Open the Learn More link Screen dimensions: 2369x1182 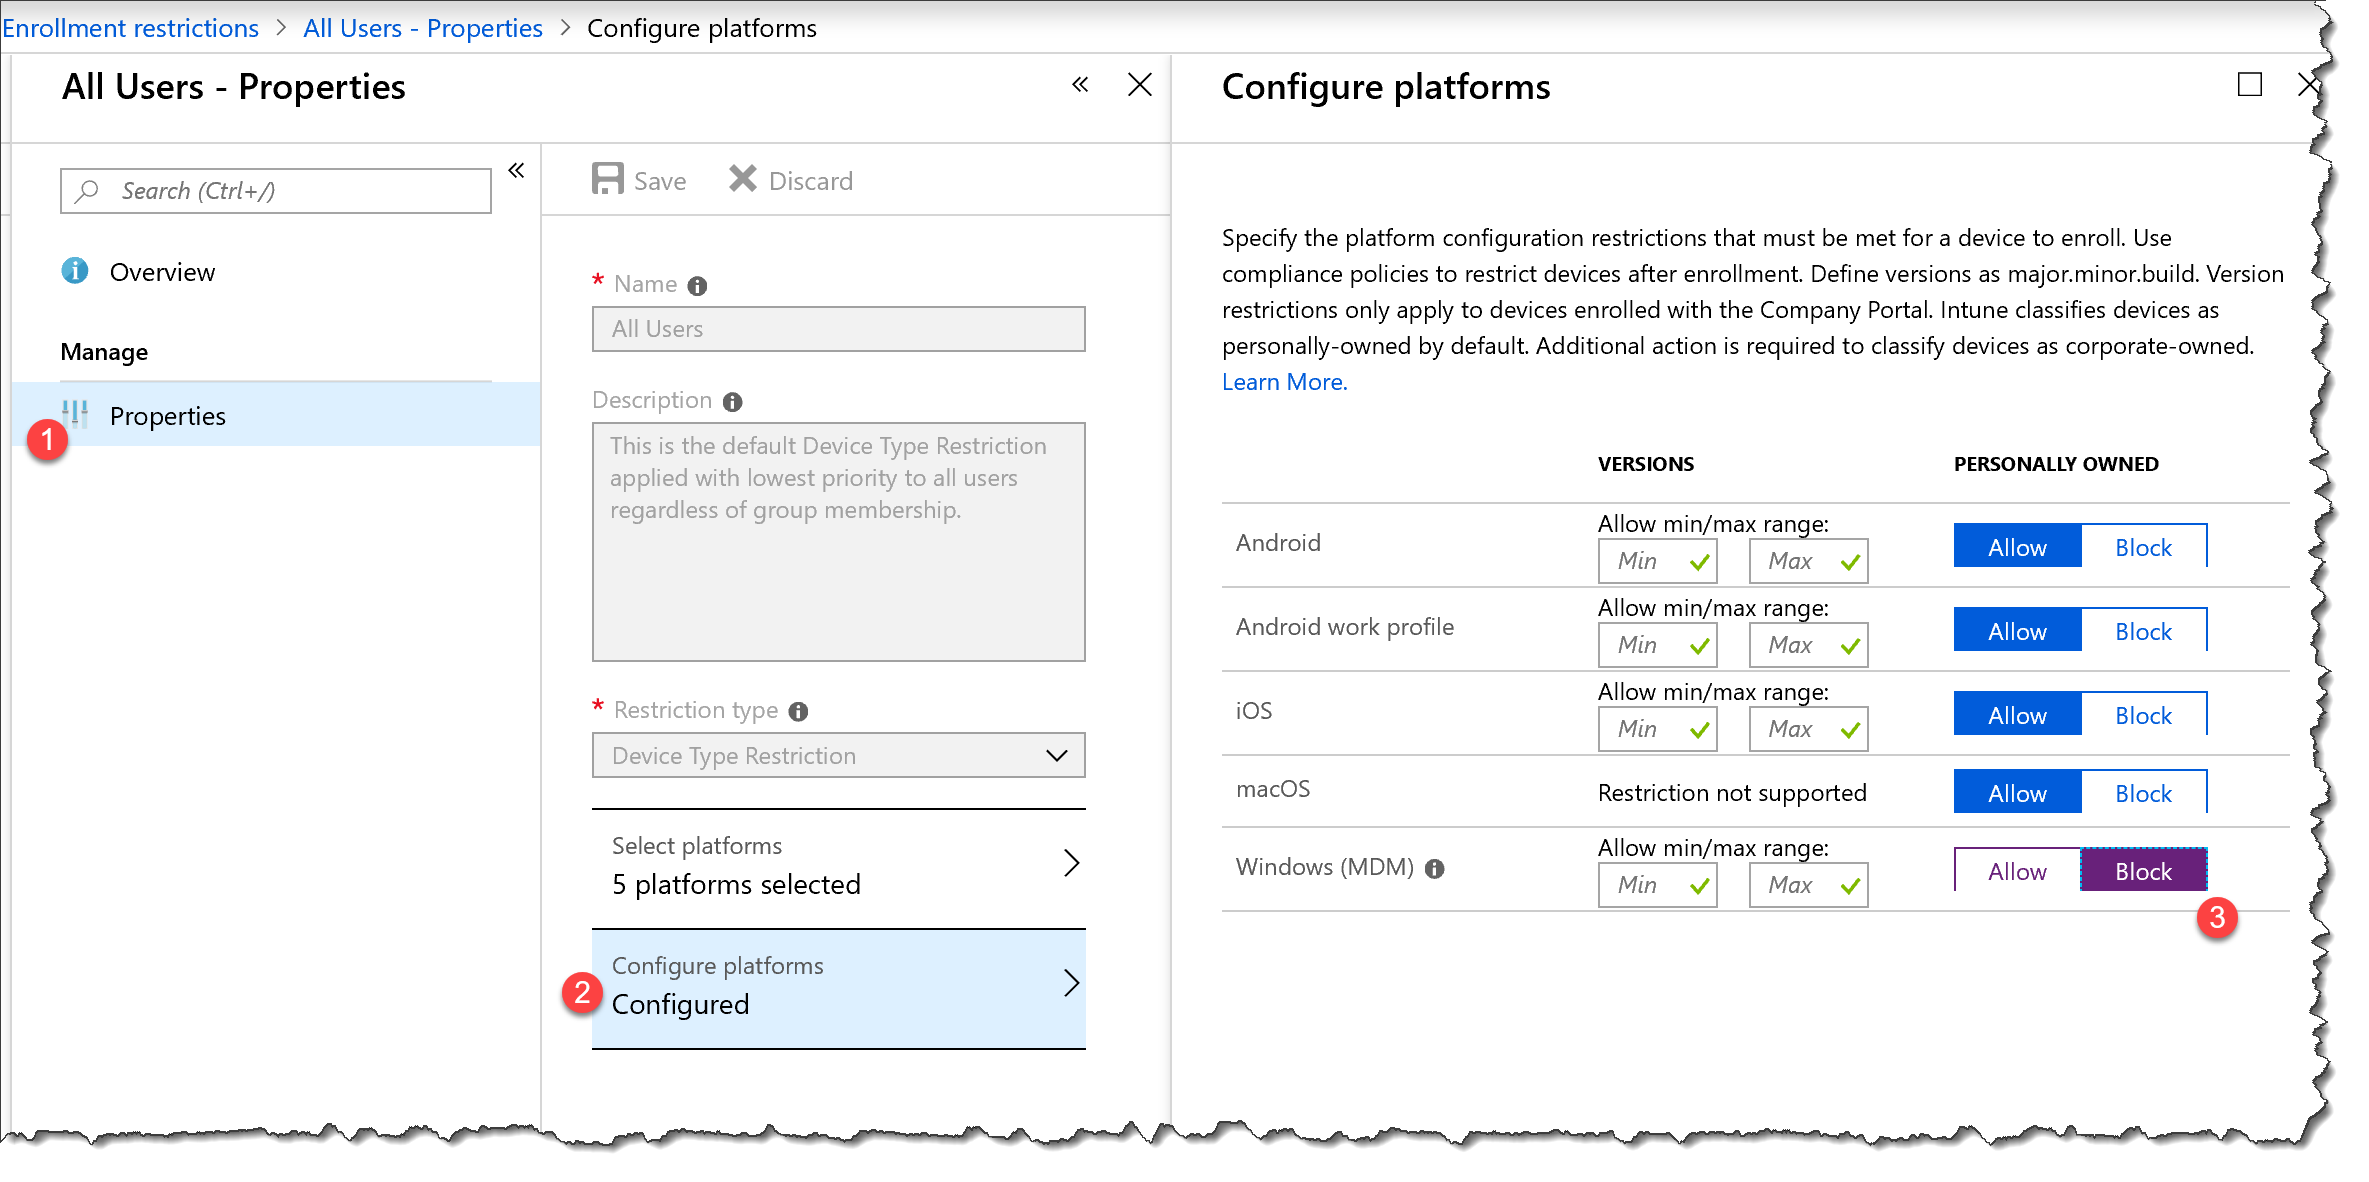(1284, 382)
